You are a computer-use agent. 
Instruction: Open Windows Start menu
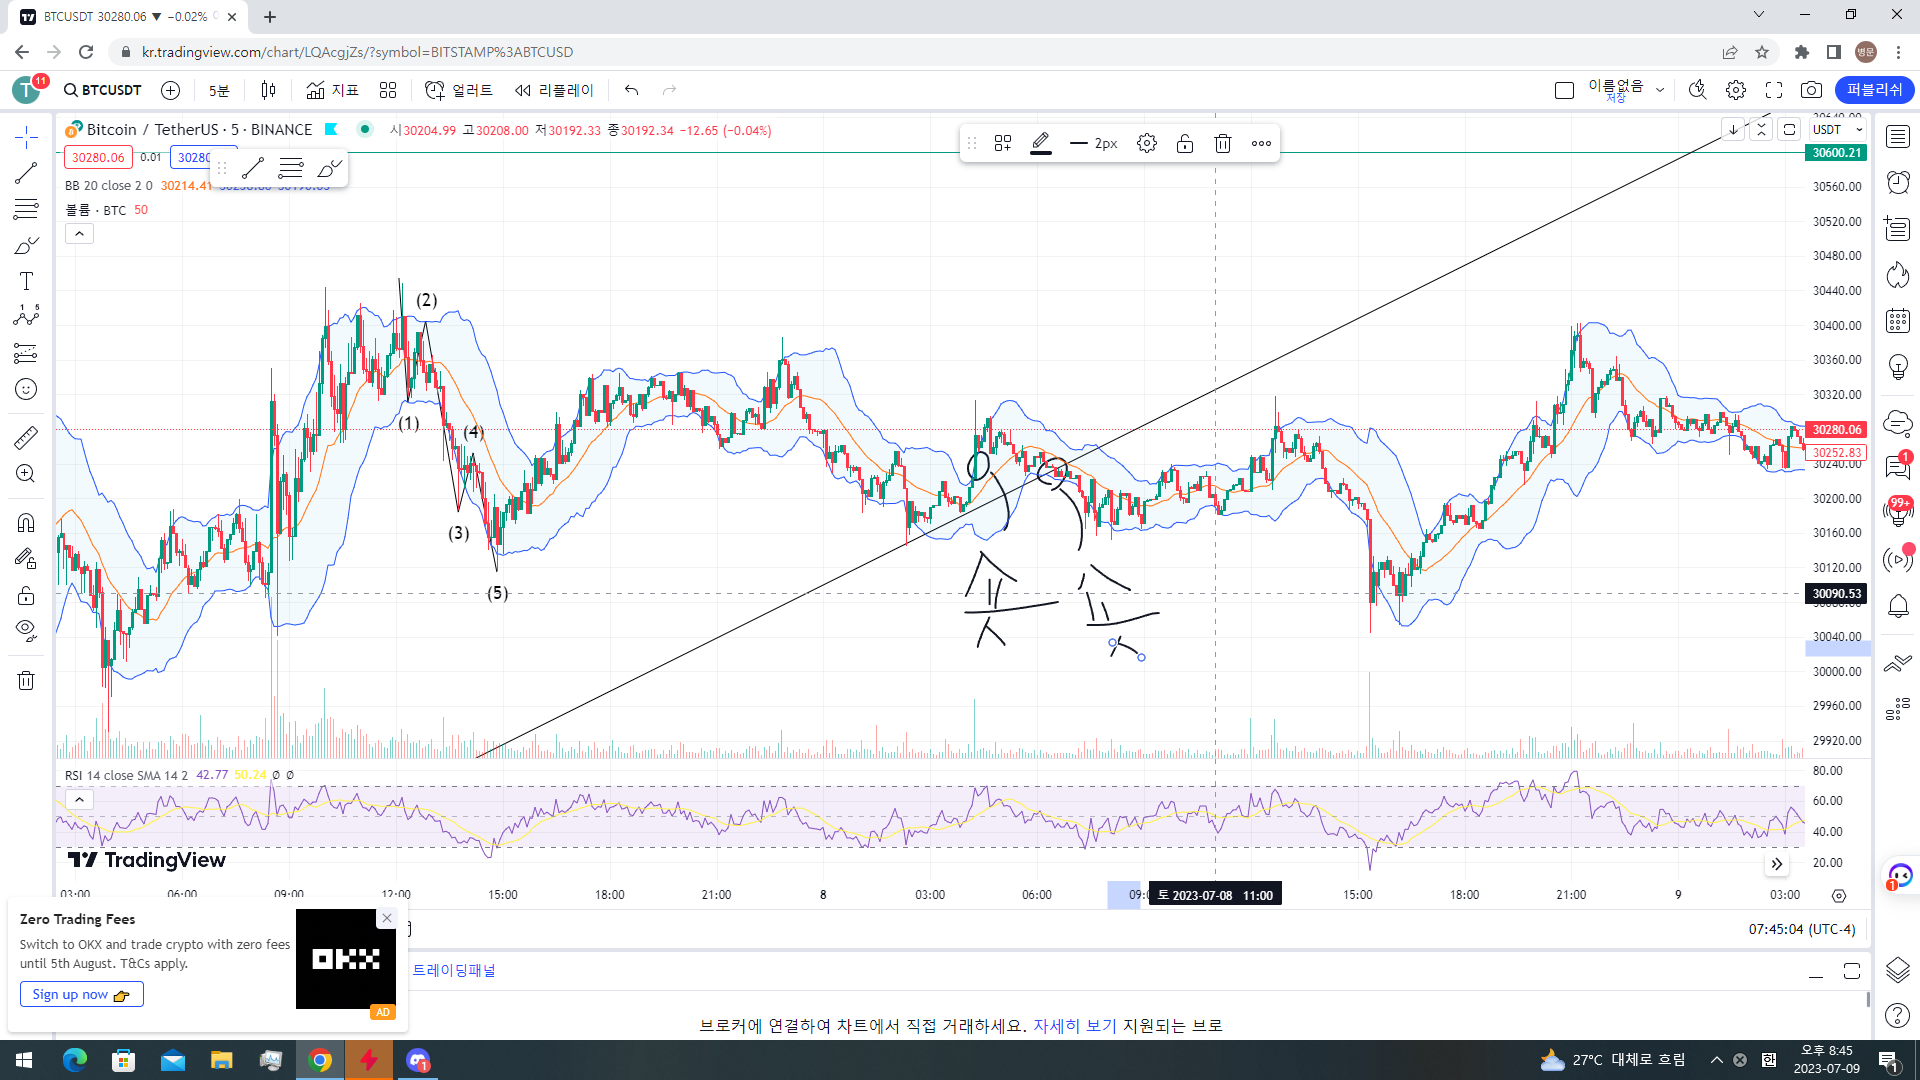pyautogui.click(x=24, y=1060)
